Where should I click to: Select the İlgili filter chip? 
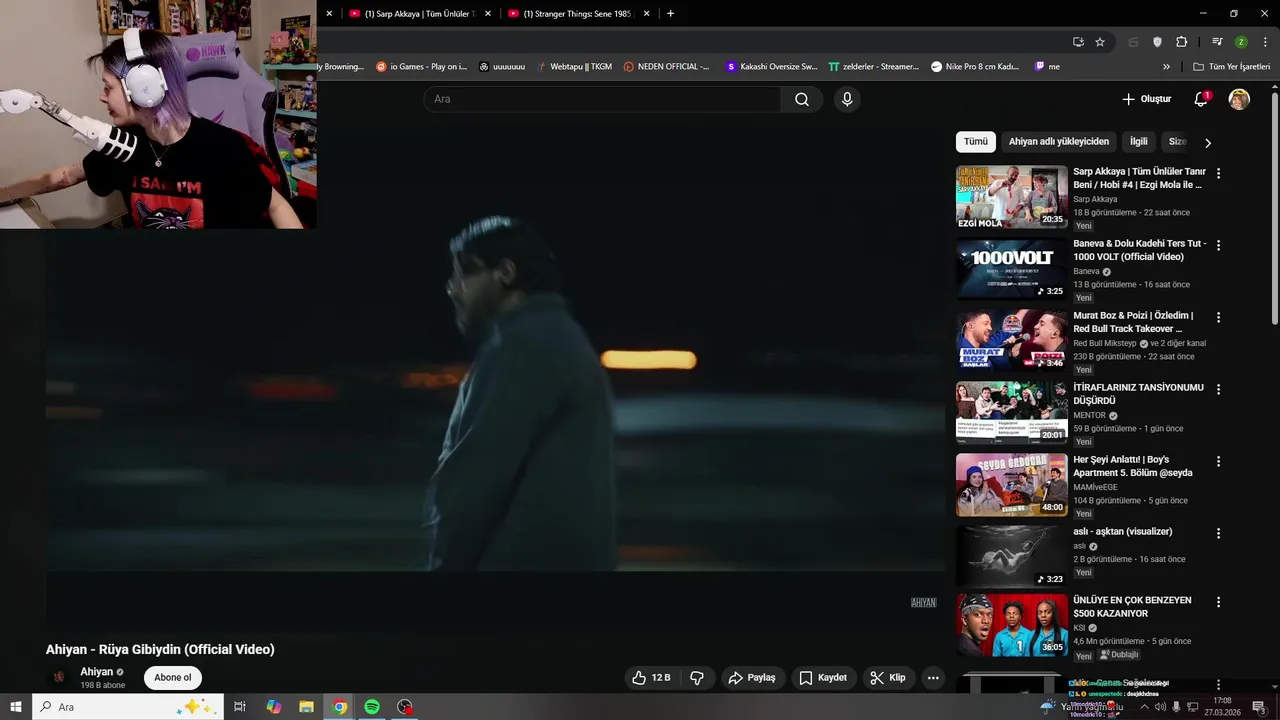[1139, 142]
